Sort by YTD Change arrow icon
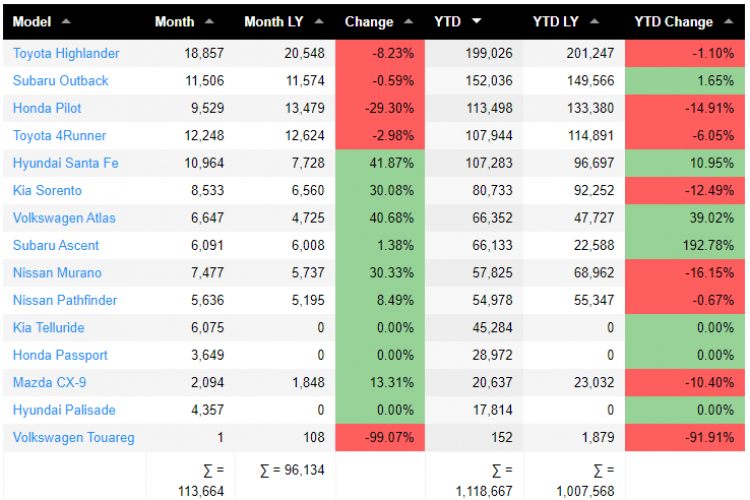This screenshot has height=500, width=750. click(728, 22)
